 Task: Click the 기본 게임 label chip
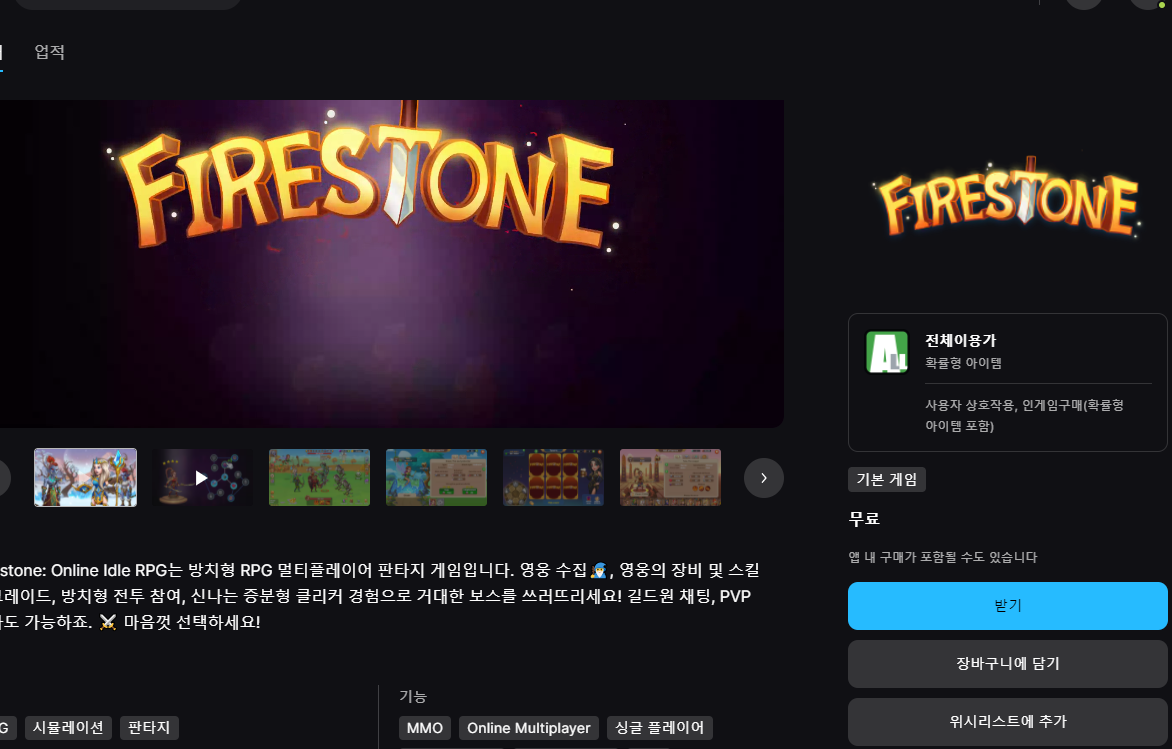(886, 479)
